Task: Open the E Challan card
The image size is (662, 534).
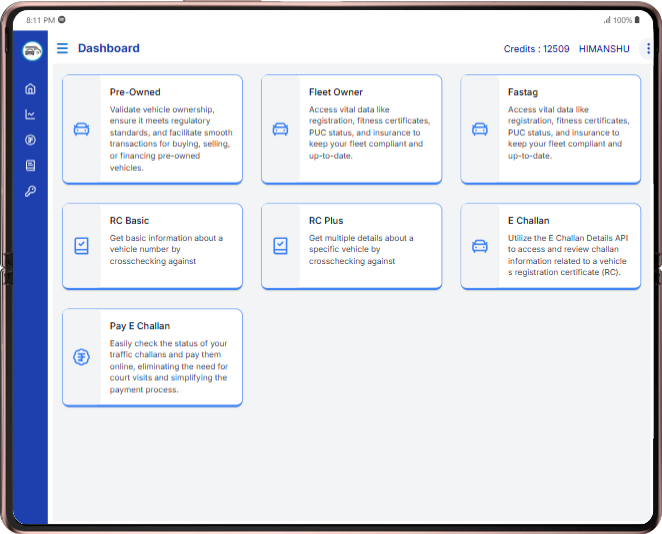Action: pyautogui.click(x=550, y=246)
